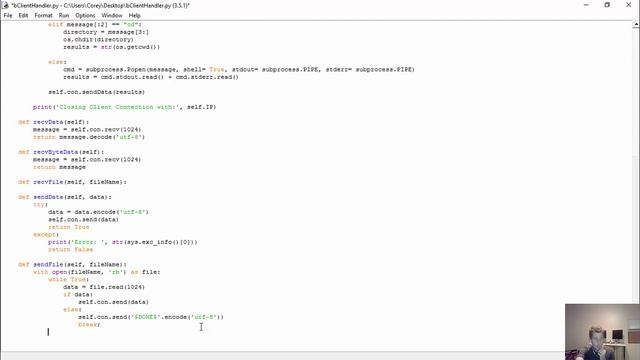Click on 'def recvData(self):' line
Viewport: 640px width, 360px height.
point(53,122)
